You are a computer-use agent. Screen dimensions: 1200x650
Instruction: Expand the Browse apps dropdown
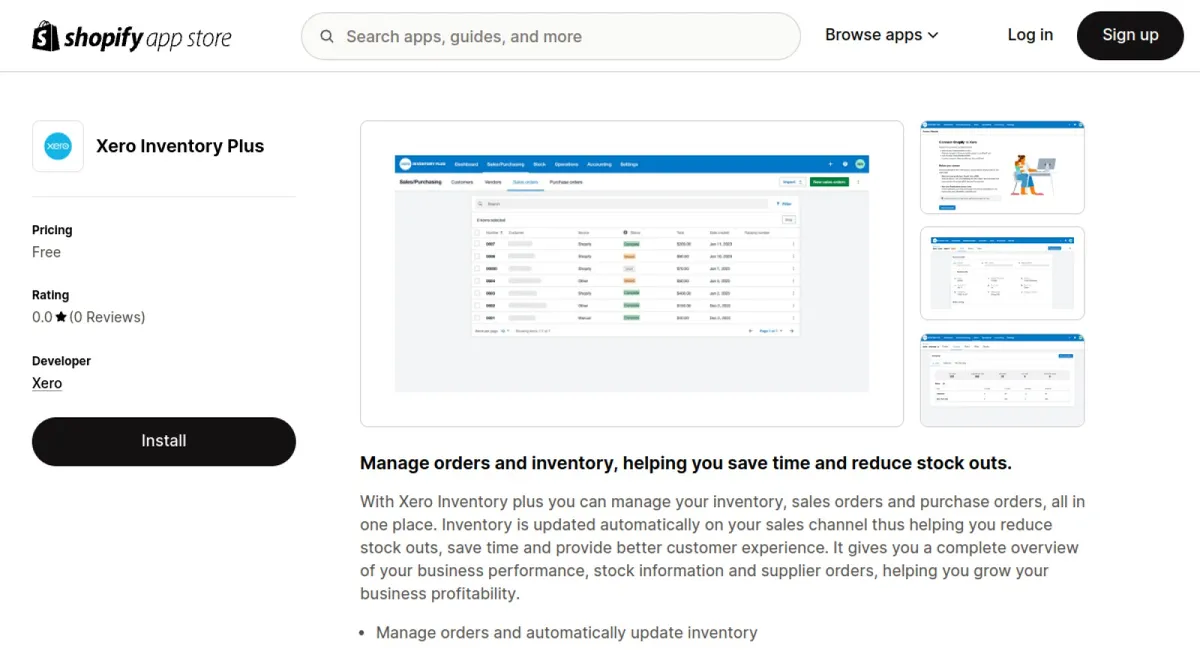click(882, 35)
